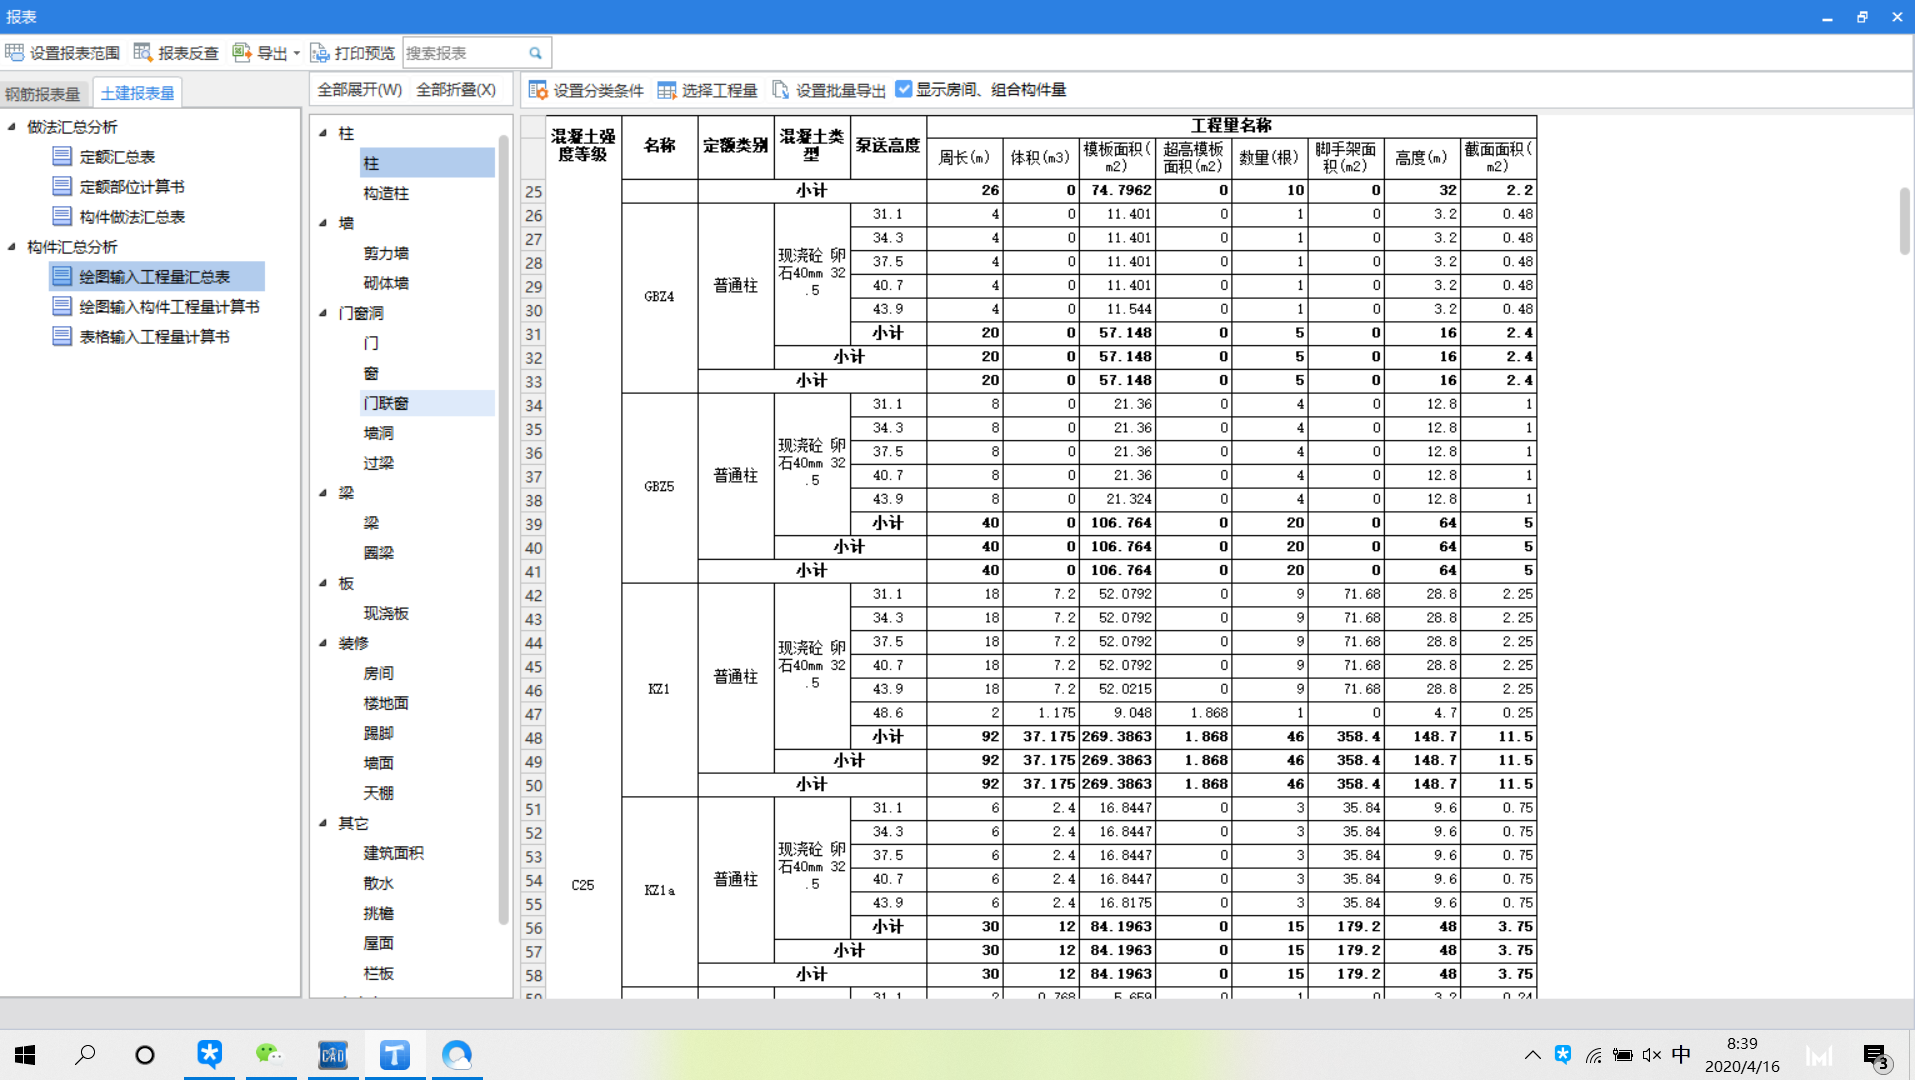
Task: Select 绘图输入工程量汇总表 report
Action: tap(156, 276)
